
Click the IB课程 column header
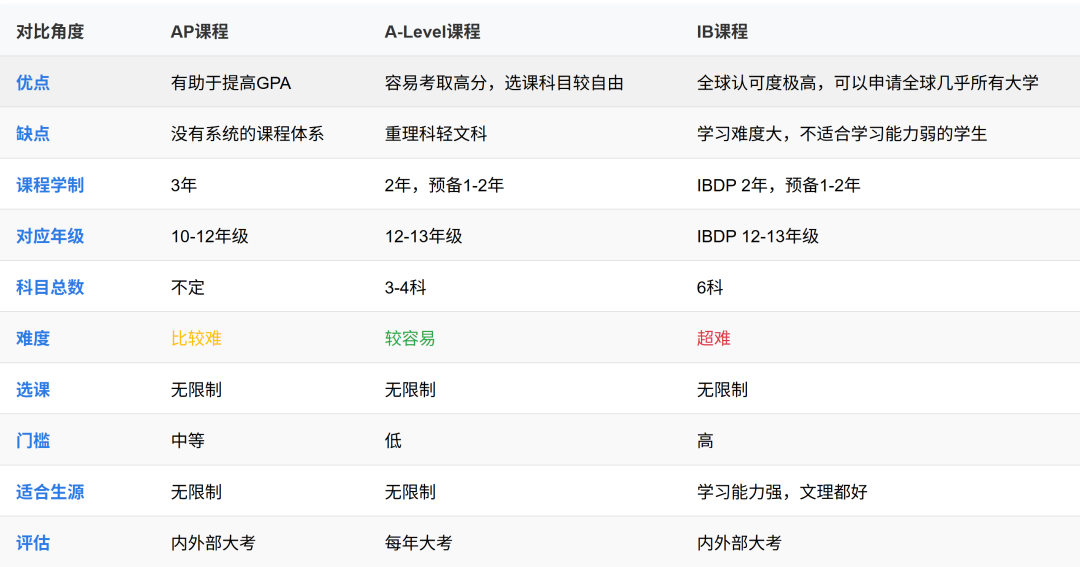[x=722, y=32]
